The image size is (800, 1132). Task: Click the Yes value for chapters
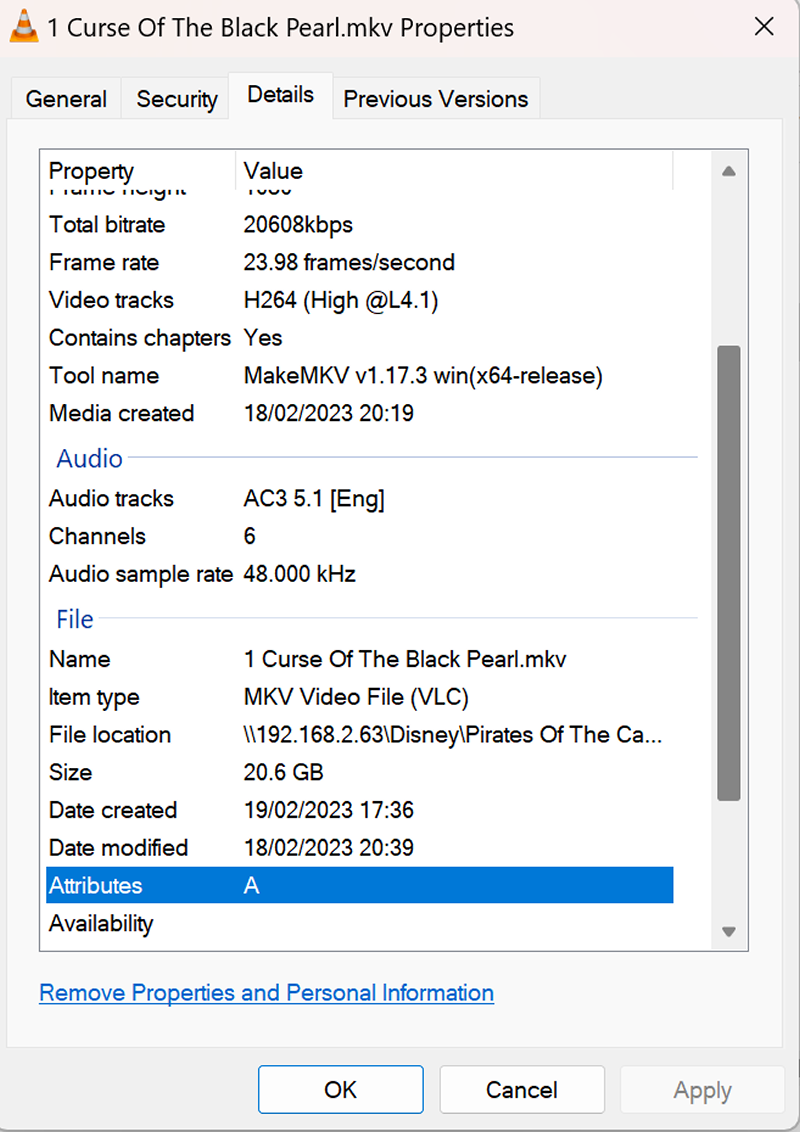point(263,338)
